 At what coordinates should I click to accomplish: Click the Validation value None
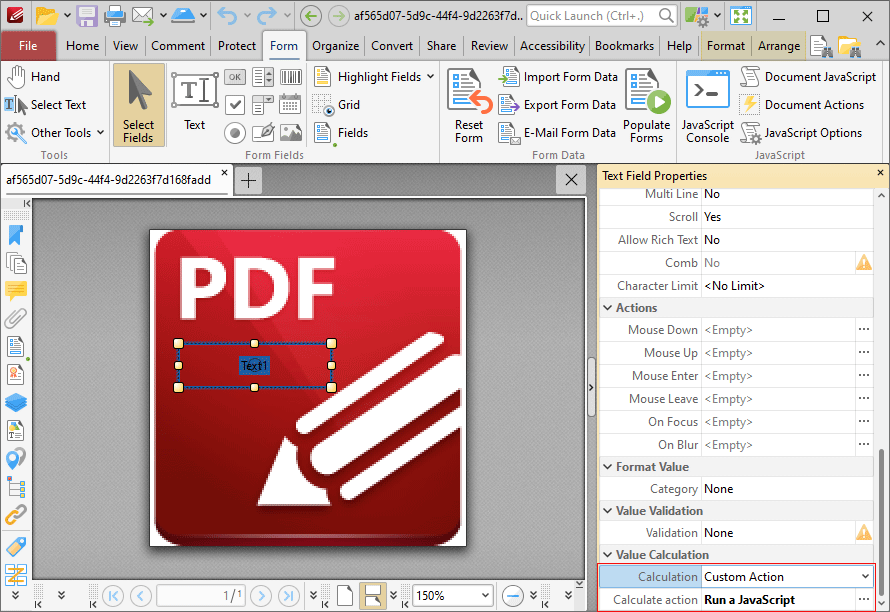[x=778, y=533]
